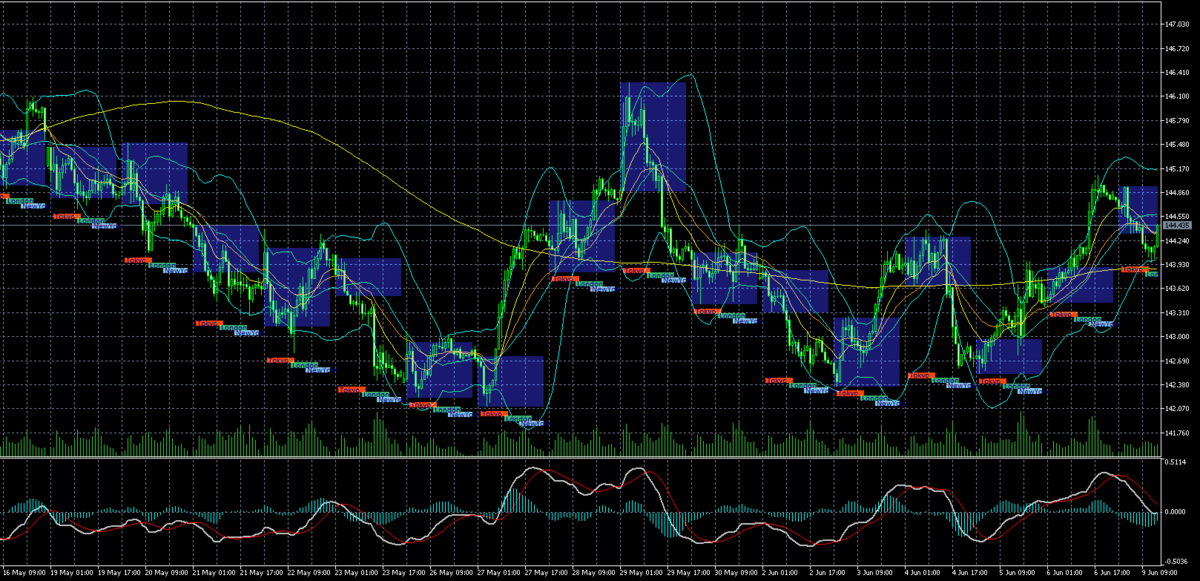Click the 144.860 price axis label

[x=1177, y=193]
